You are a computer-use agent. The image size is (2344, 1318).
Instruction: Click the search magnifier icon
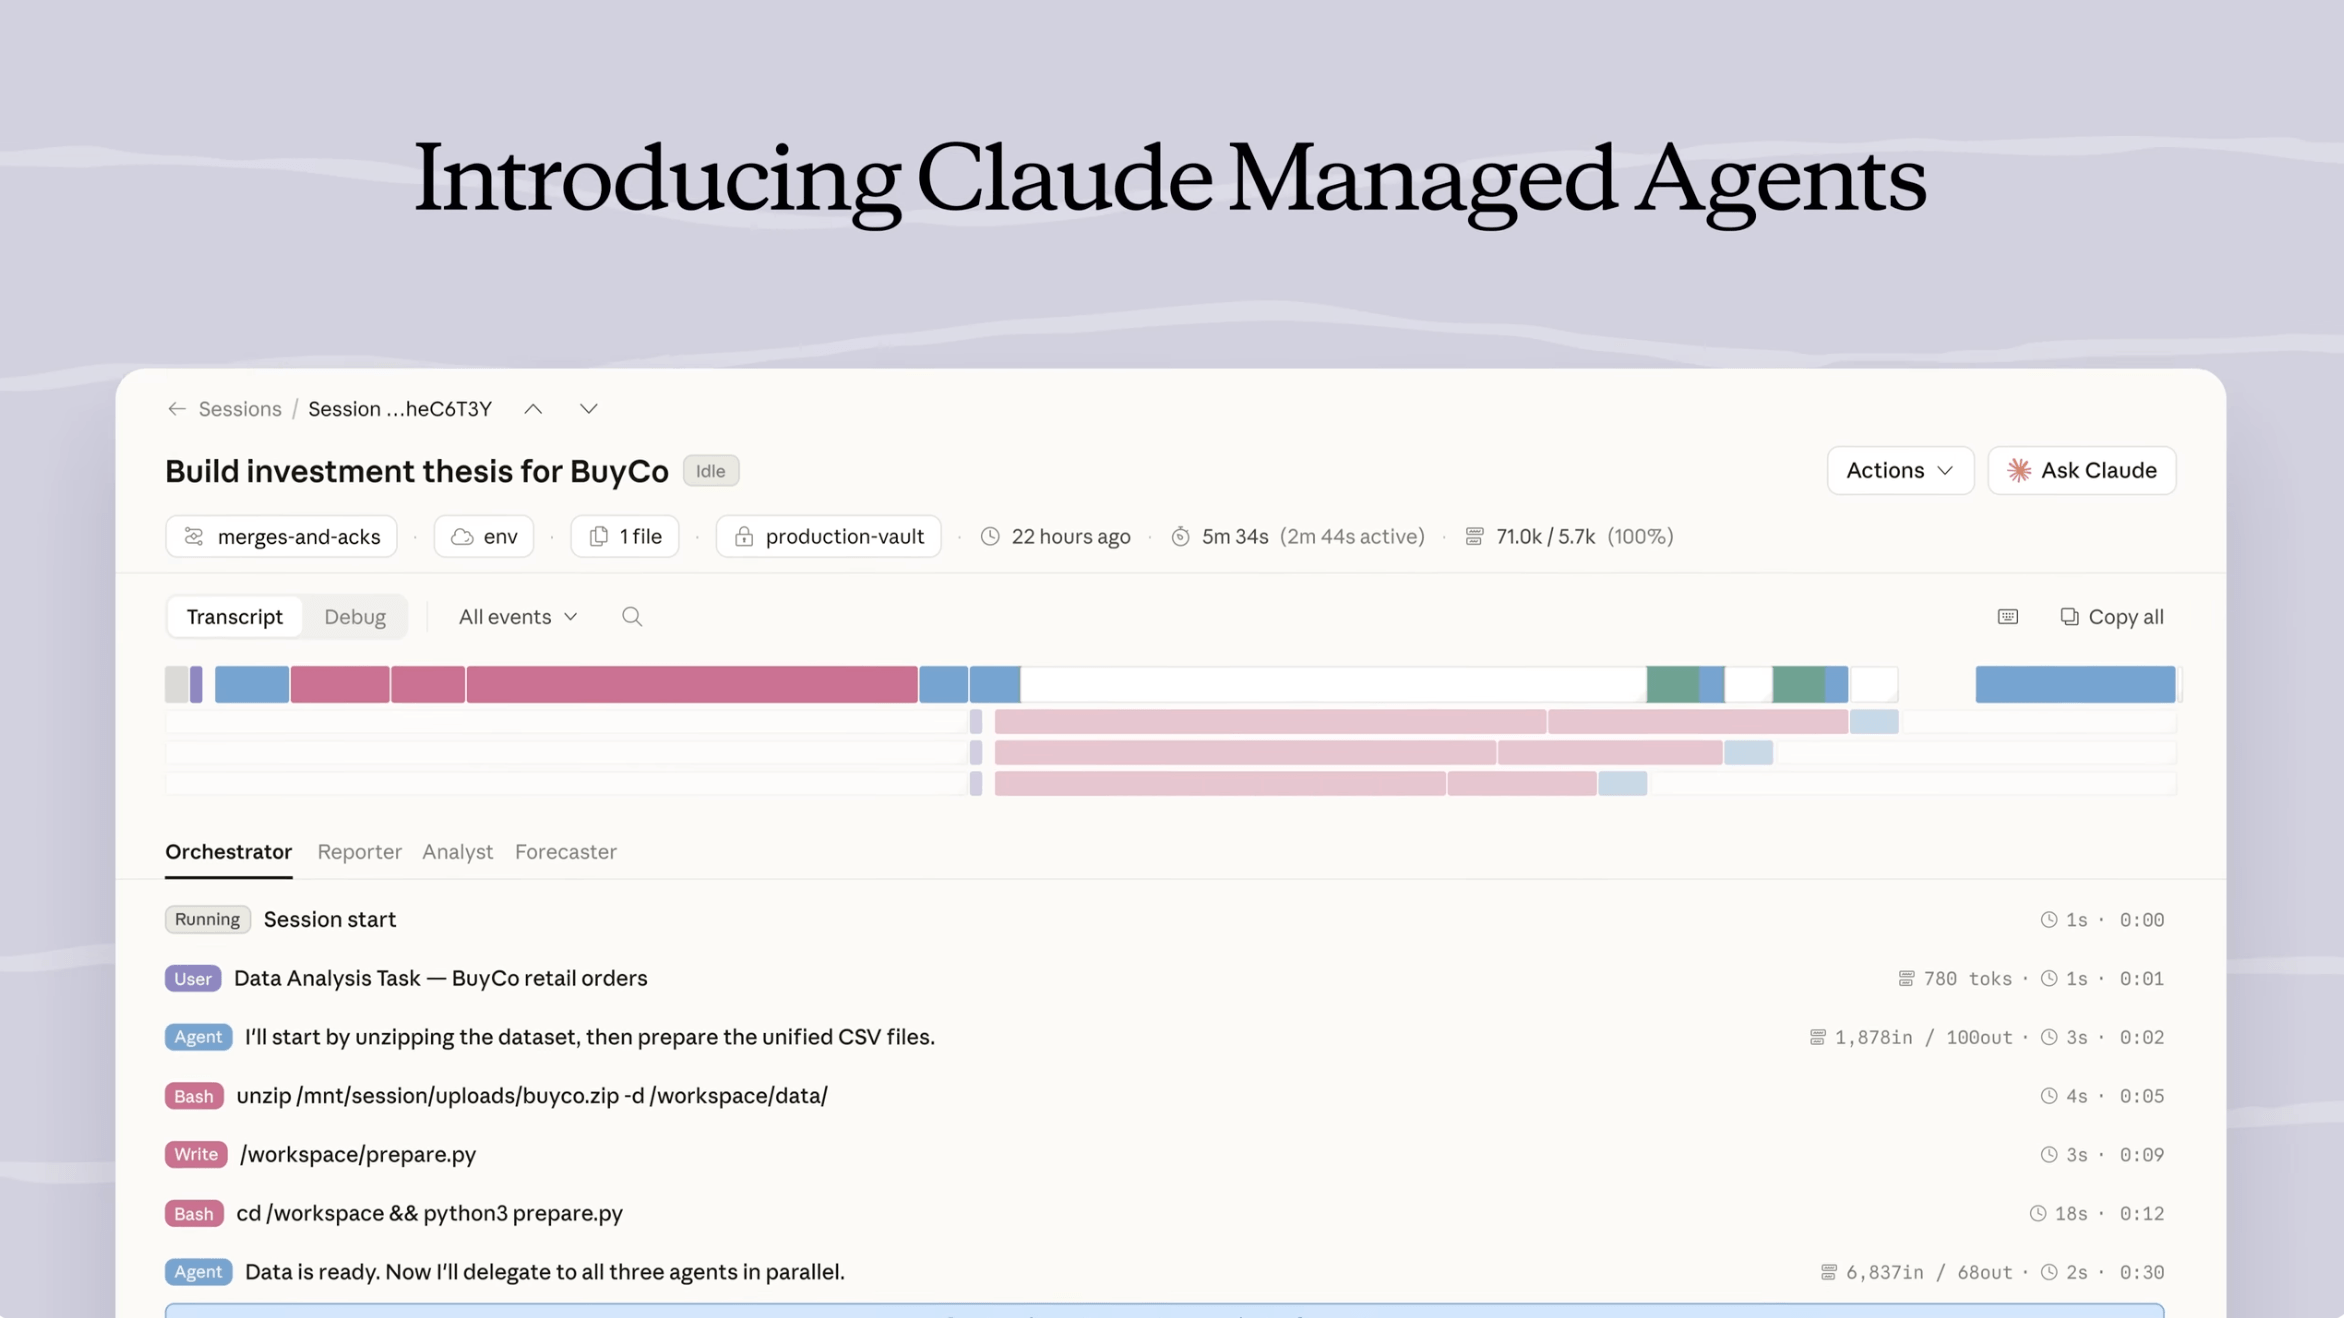[632, 617]
